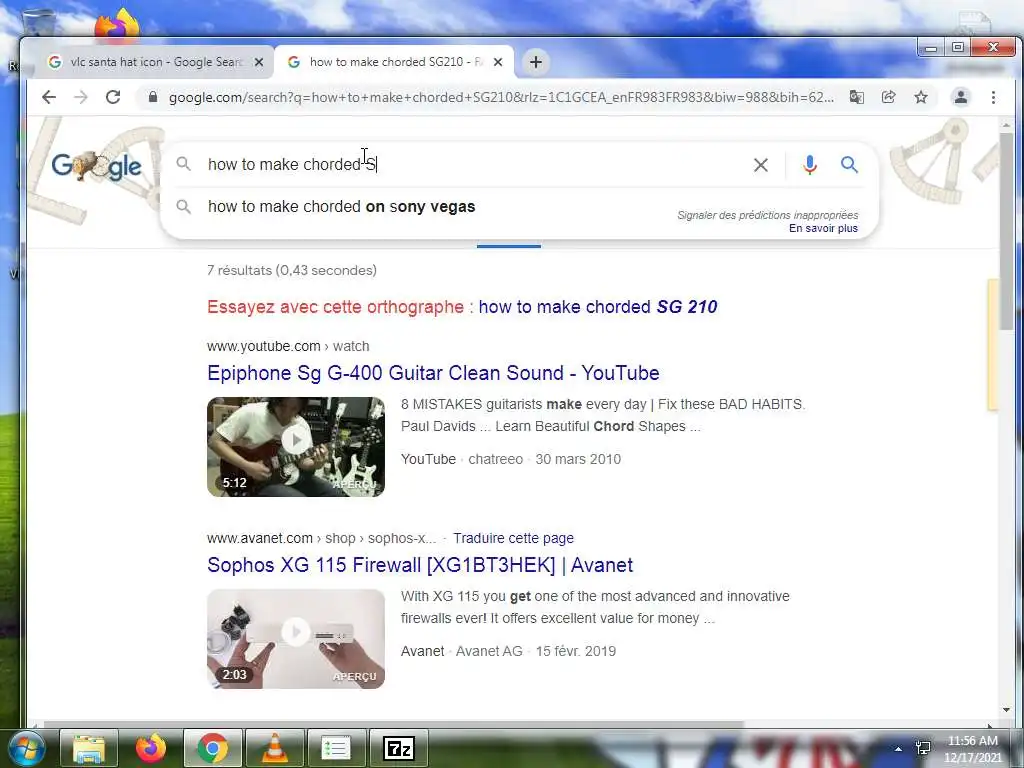This screenshot has width=1024, height=768.
Task: Start voice search with microphone icon
Action: [810, 165]
